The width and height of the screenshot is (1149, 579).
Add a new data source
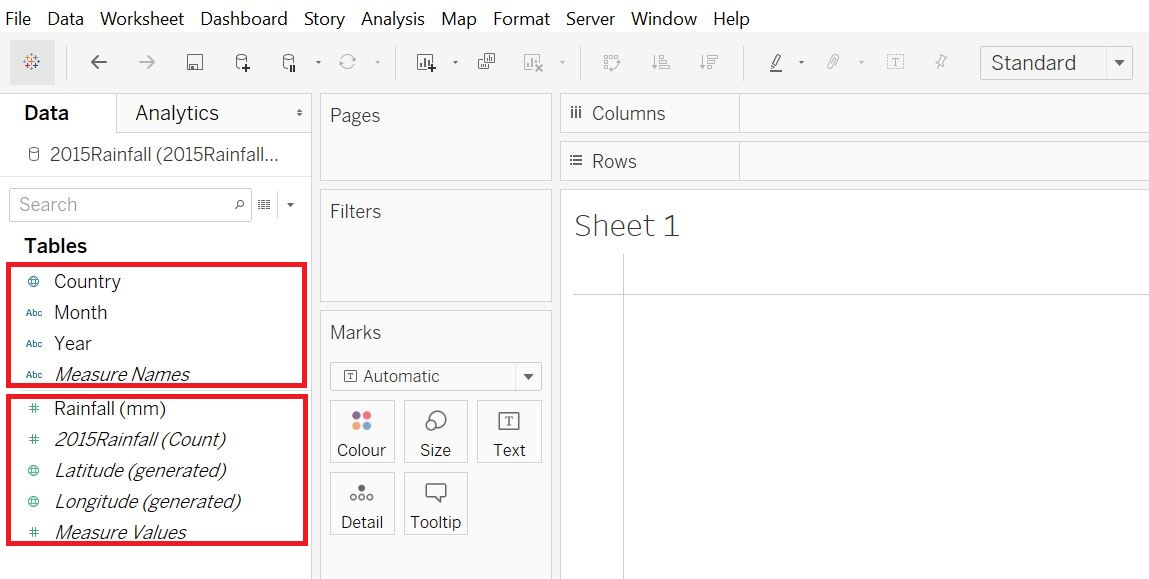point(242,62)
